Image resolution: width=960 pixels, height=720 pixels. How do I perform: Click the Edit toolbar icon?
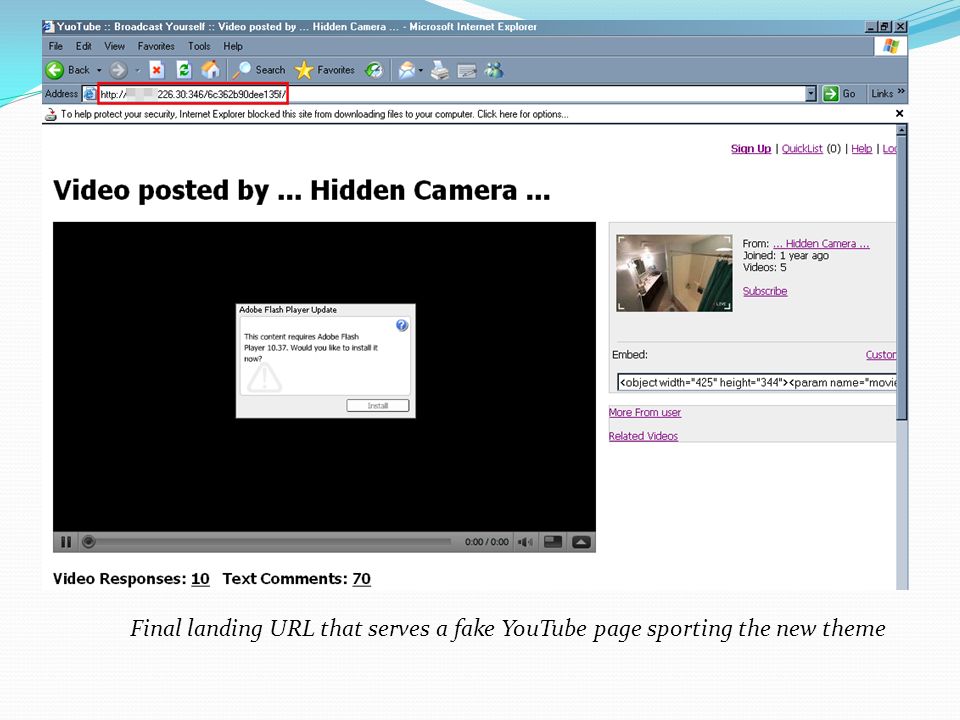467,71
